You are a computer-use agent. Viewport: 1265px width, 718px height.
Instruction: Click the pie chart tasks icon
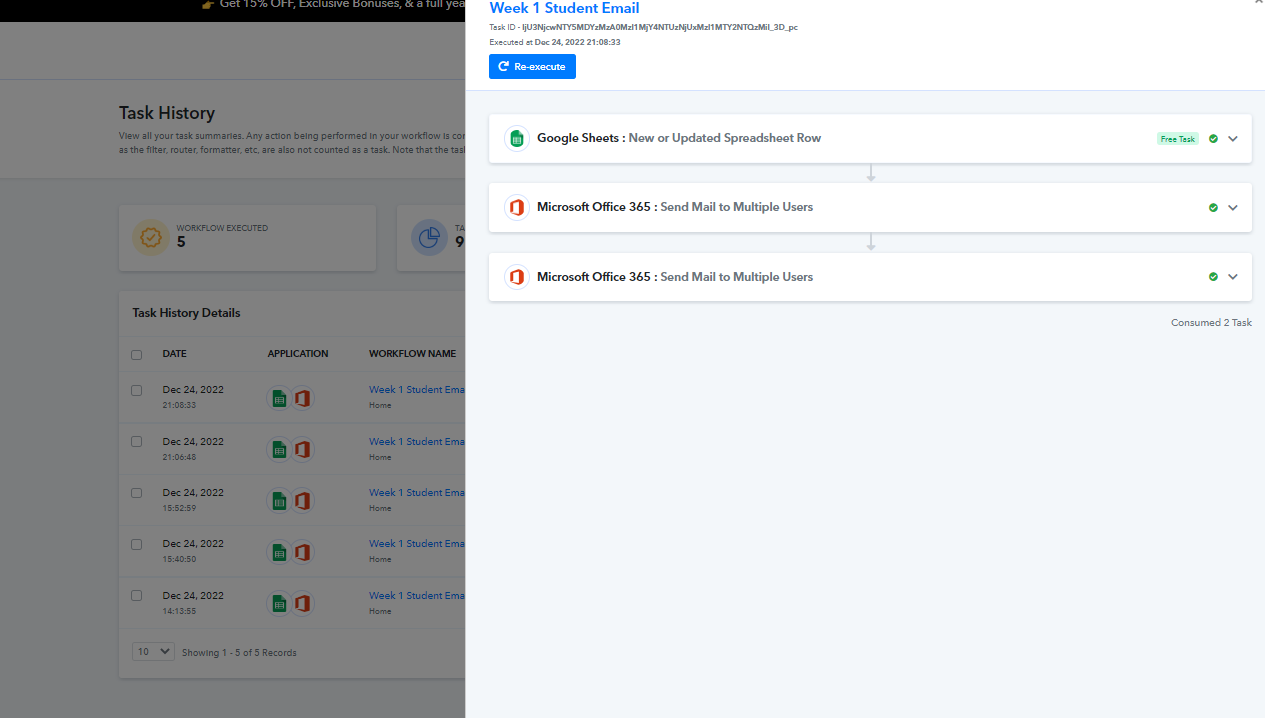tap(429, 237)
